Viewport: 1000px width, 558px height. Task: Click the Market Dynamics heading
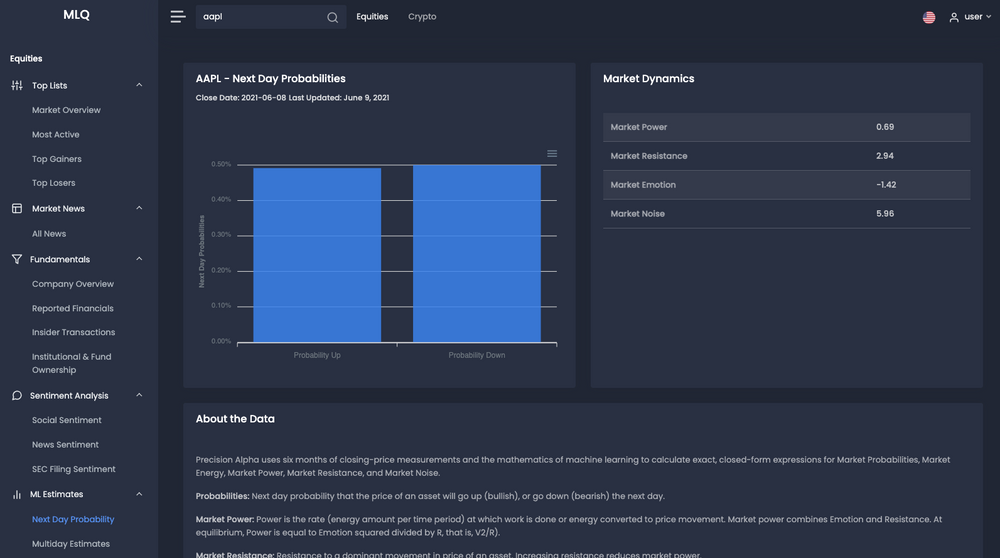[x=649, y=78]
